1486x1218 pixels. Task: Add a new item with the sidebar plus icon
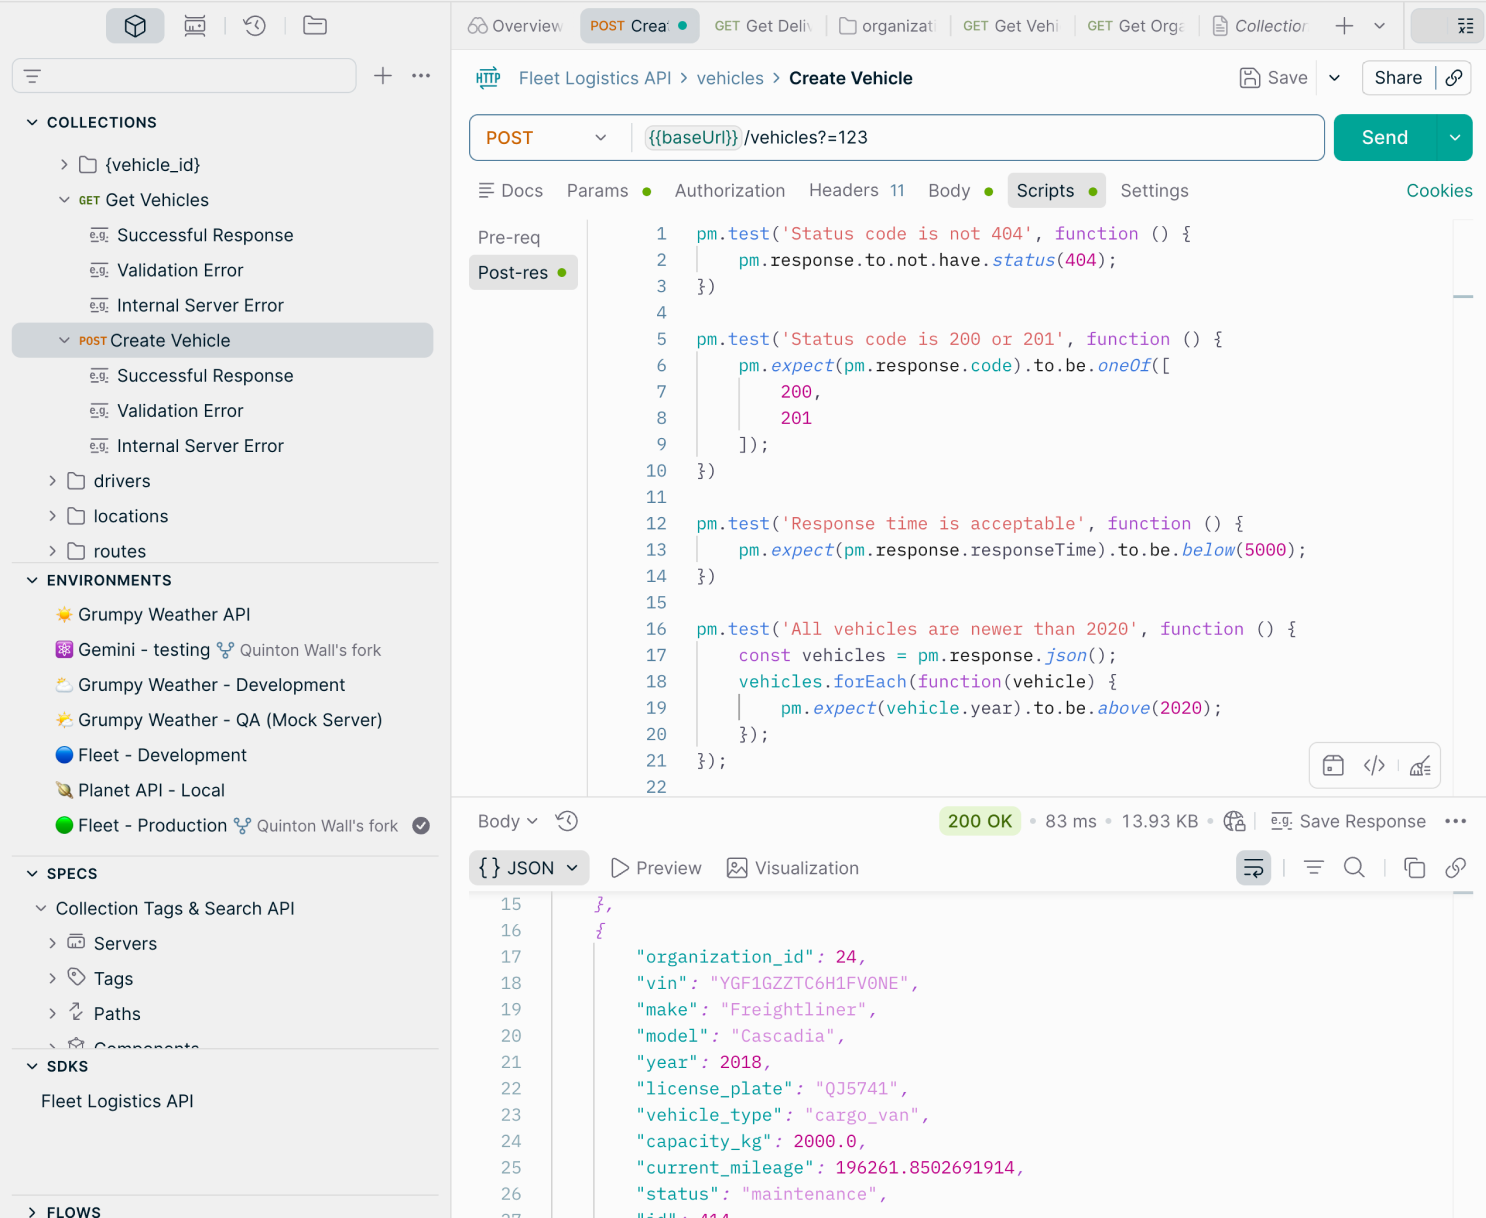click(x=383, y=75)
